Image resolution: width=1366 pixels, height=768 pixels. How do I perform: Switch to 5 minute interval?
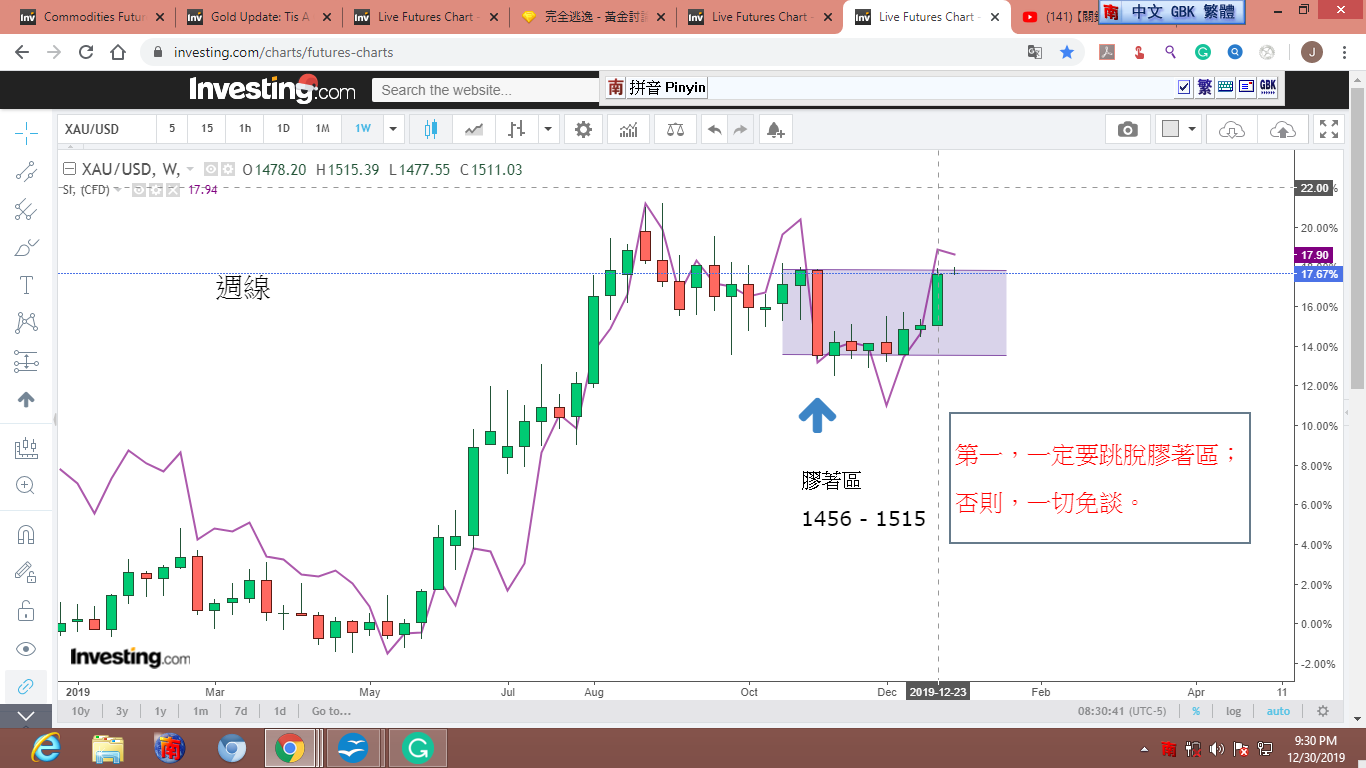pyautogui.click(x=172, y=129)
